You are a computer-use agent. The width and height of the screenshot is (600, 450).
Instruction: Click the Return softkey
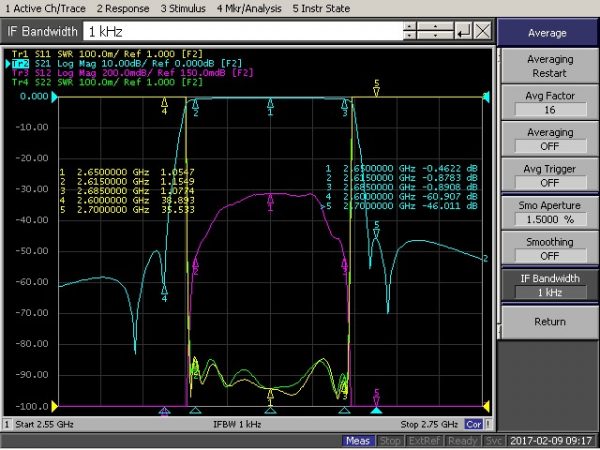549,322
